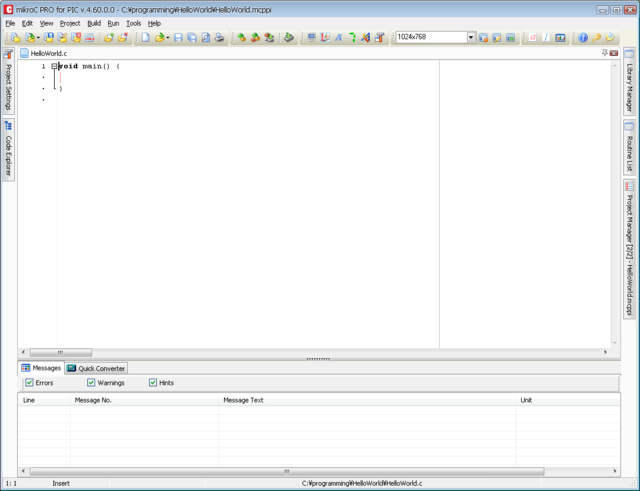Image resolution: width=640 pixels, height=491 pixels.
Task: Open the Project menu
Action: pyautogui.click(x=70, y=23)
